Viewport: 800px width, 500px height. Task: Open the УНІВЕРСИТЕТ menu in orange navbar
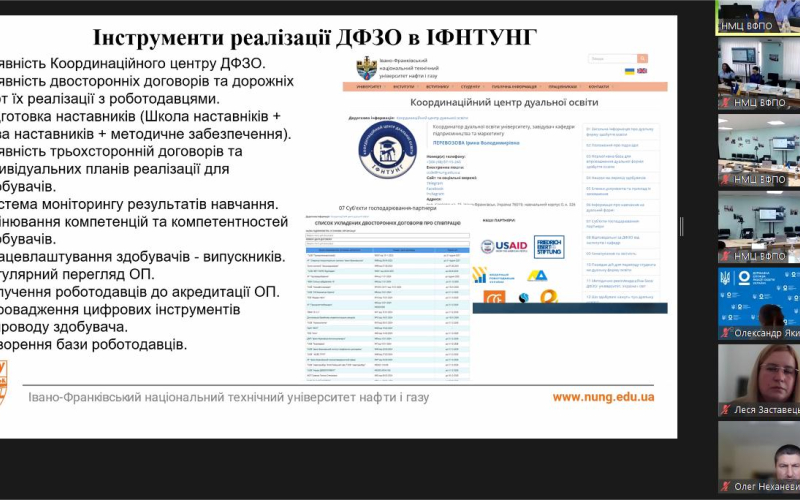pos(369,87)
